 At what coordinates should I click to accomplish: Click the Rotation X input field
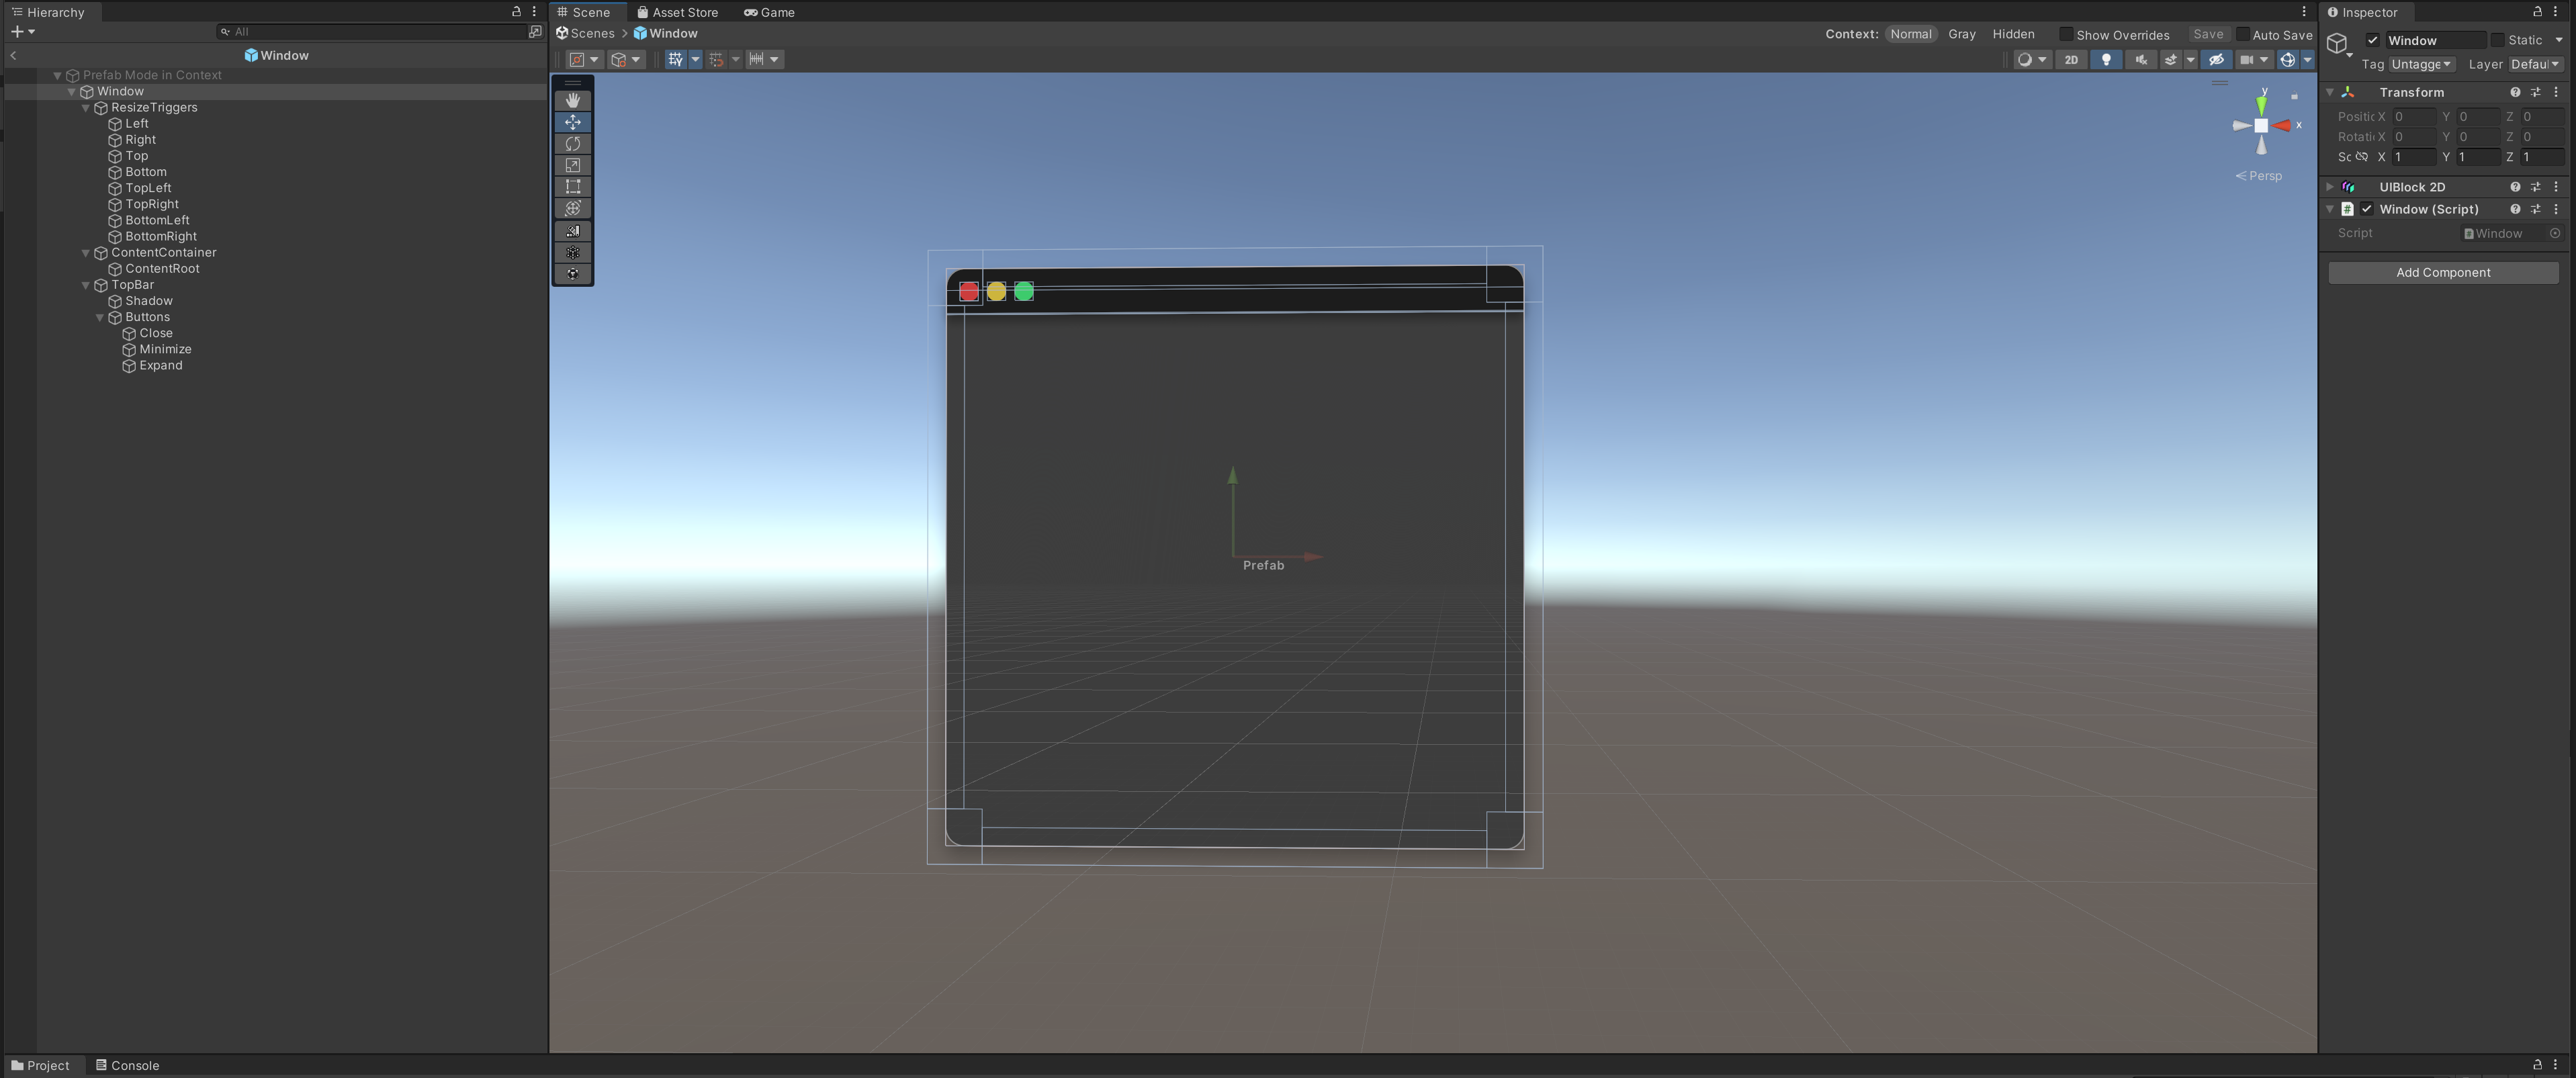tap(2414, 137)
